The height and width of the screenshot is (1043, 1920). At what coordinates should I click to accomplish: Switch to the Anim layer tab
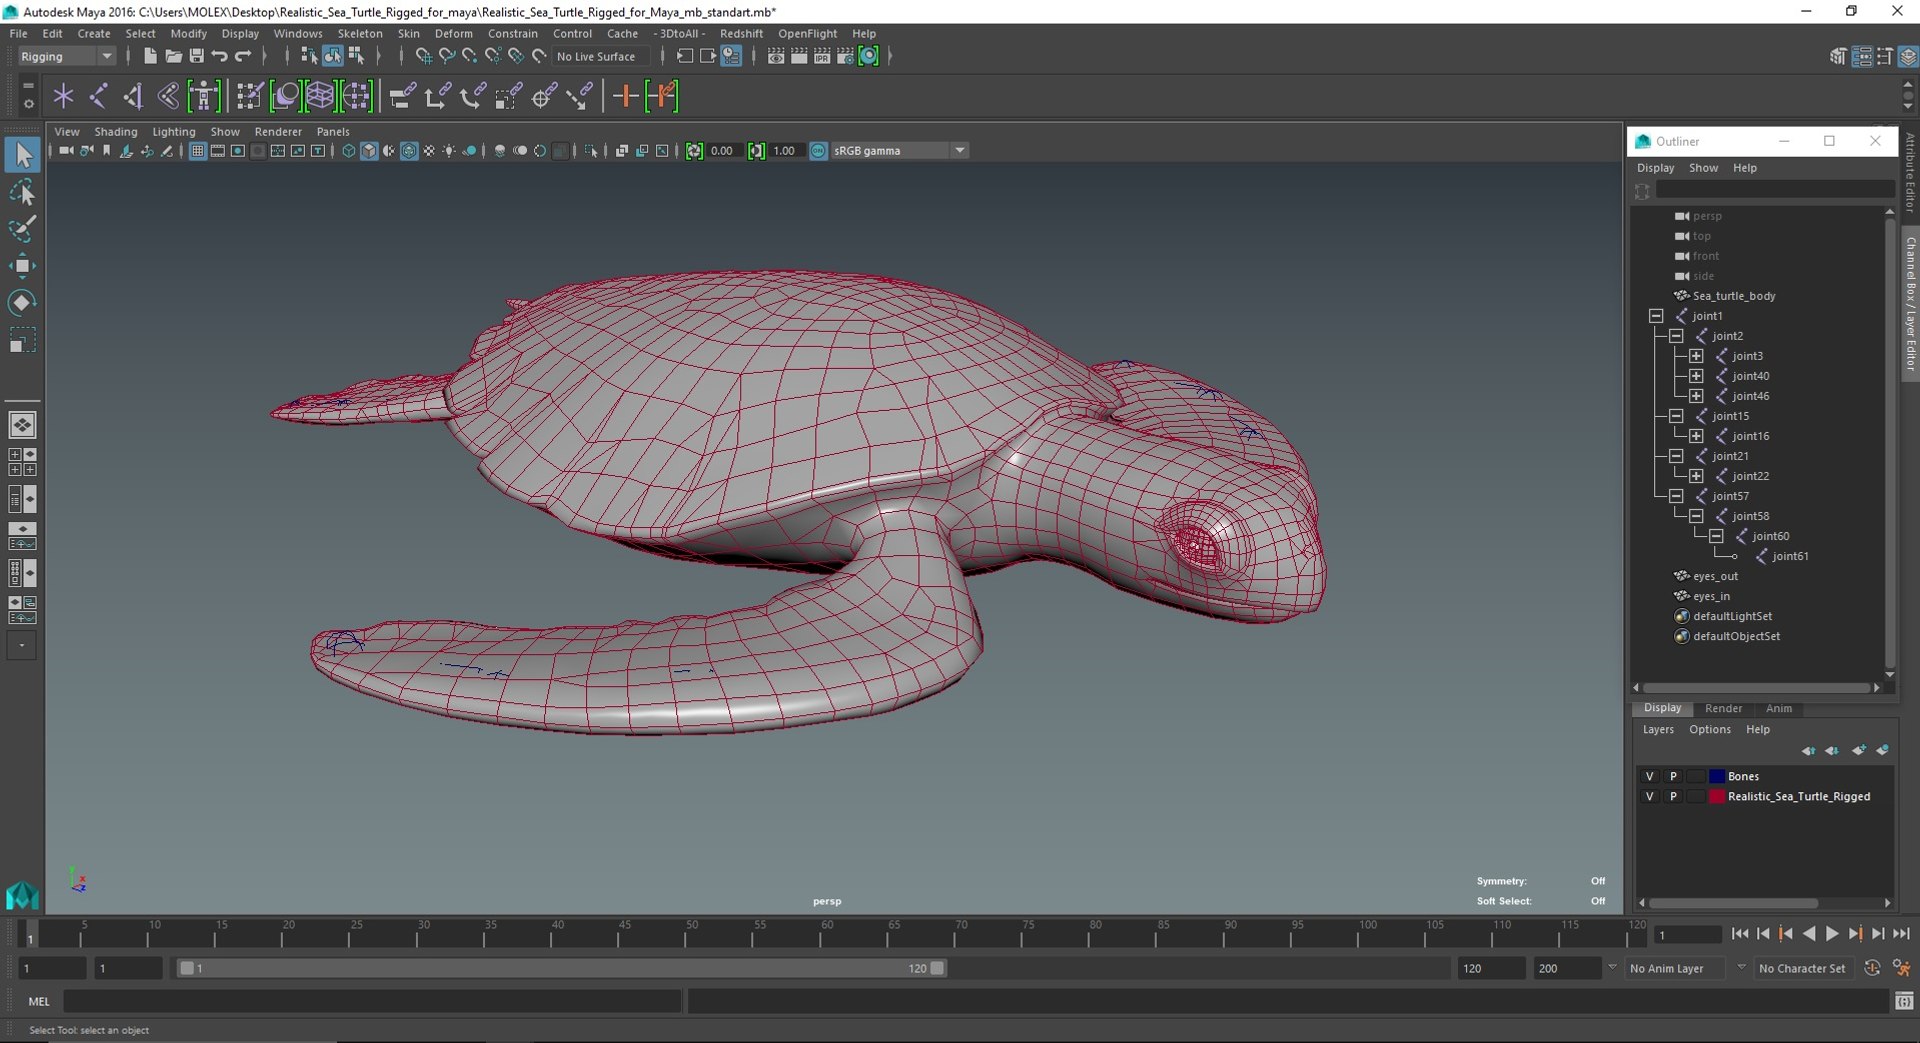1778,708
